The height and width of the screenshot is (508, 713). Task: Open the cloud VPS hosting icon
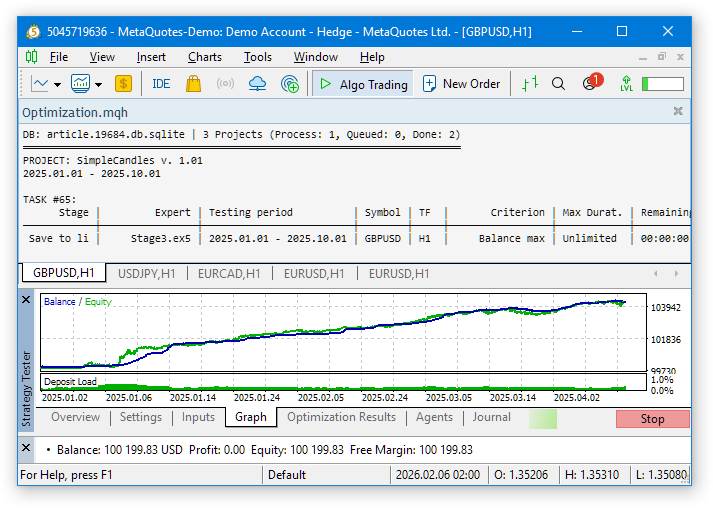click(257, 84)
